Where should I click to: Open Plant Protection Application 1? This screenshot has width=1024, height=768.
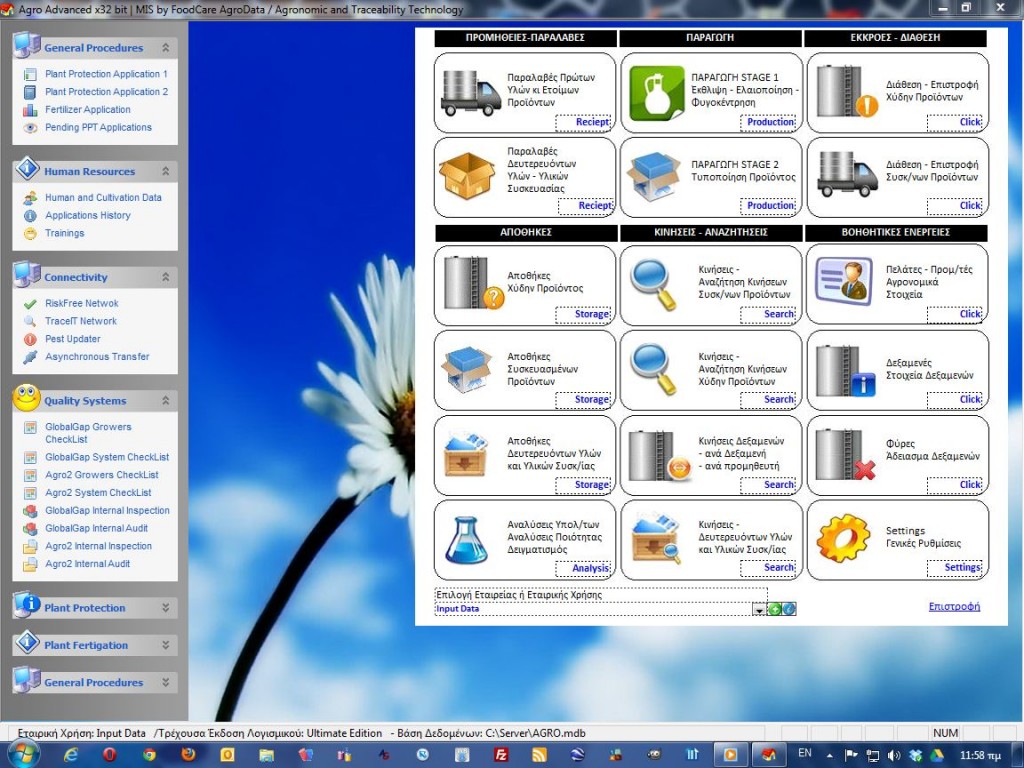pos(106,74)
